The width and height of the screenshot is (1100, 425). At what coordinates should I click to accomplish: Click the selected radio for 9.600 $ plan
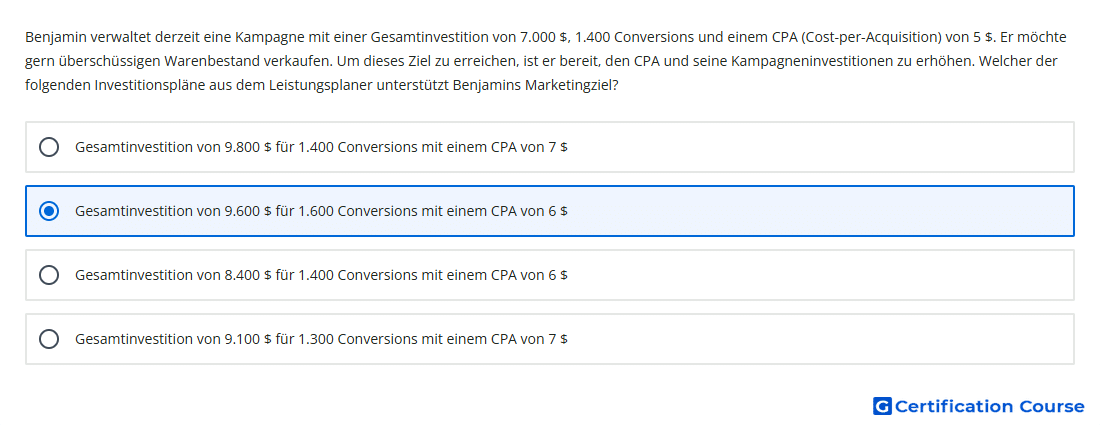click(x=48, y=211)
